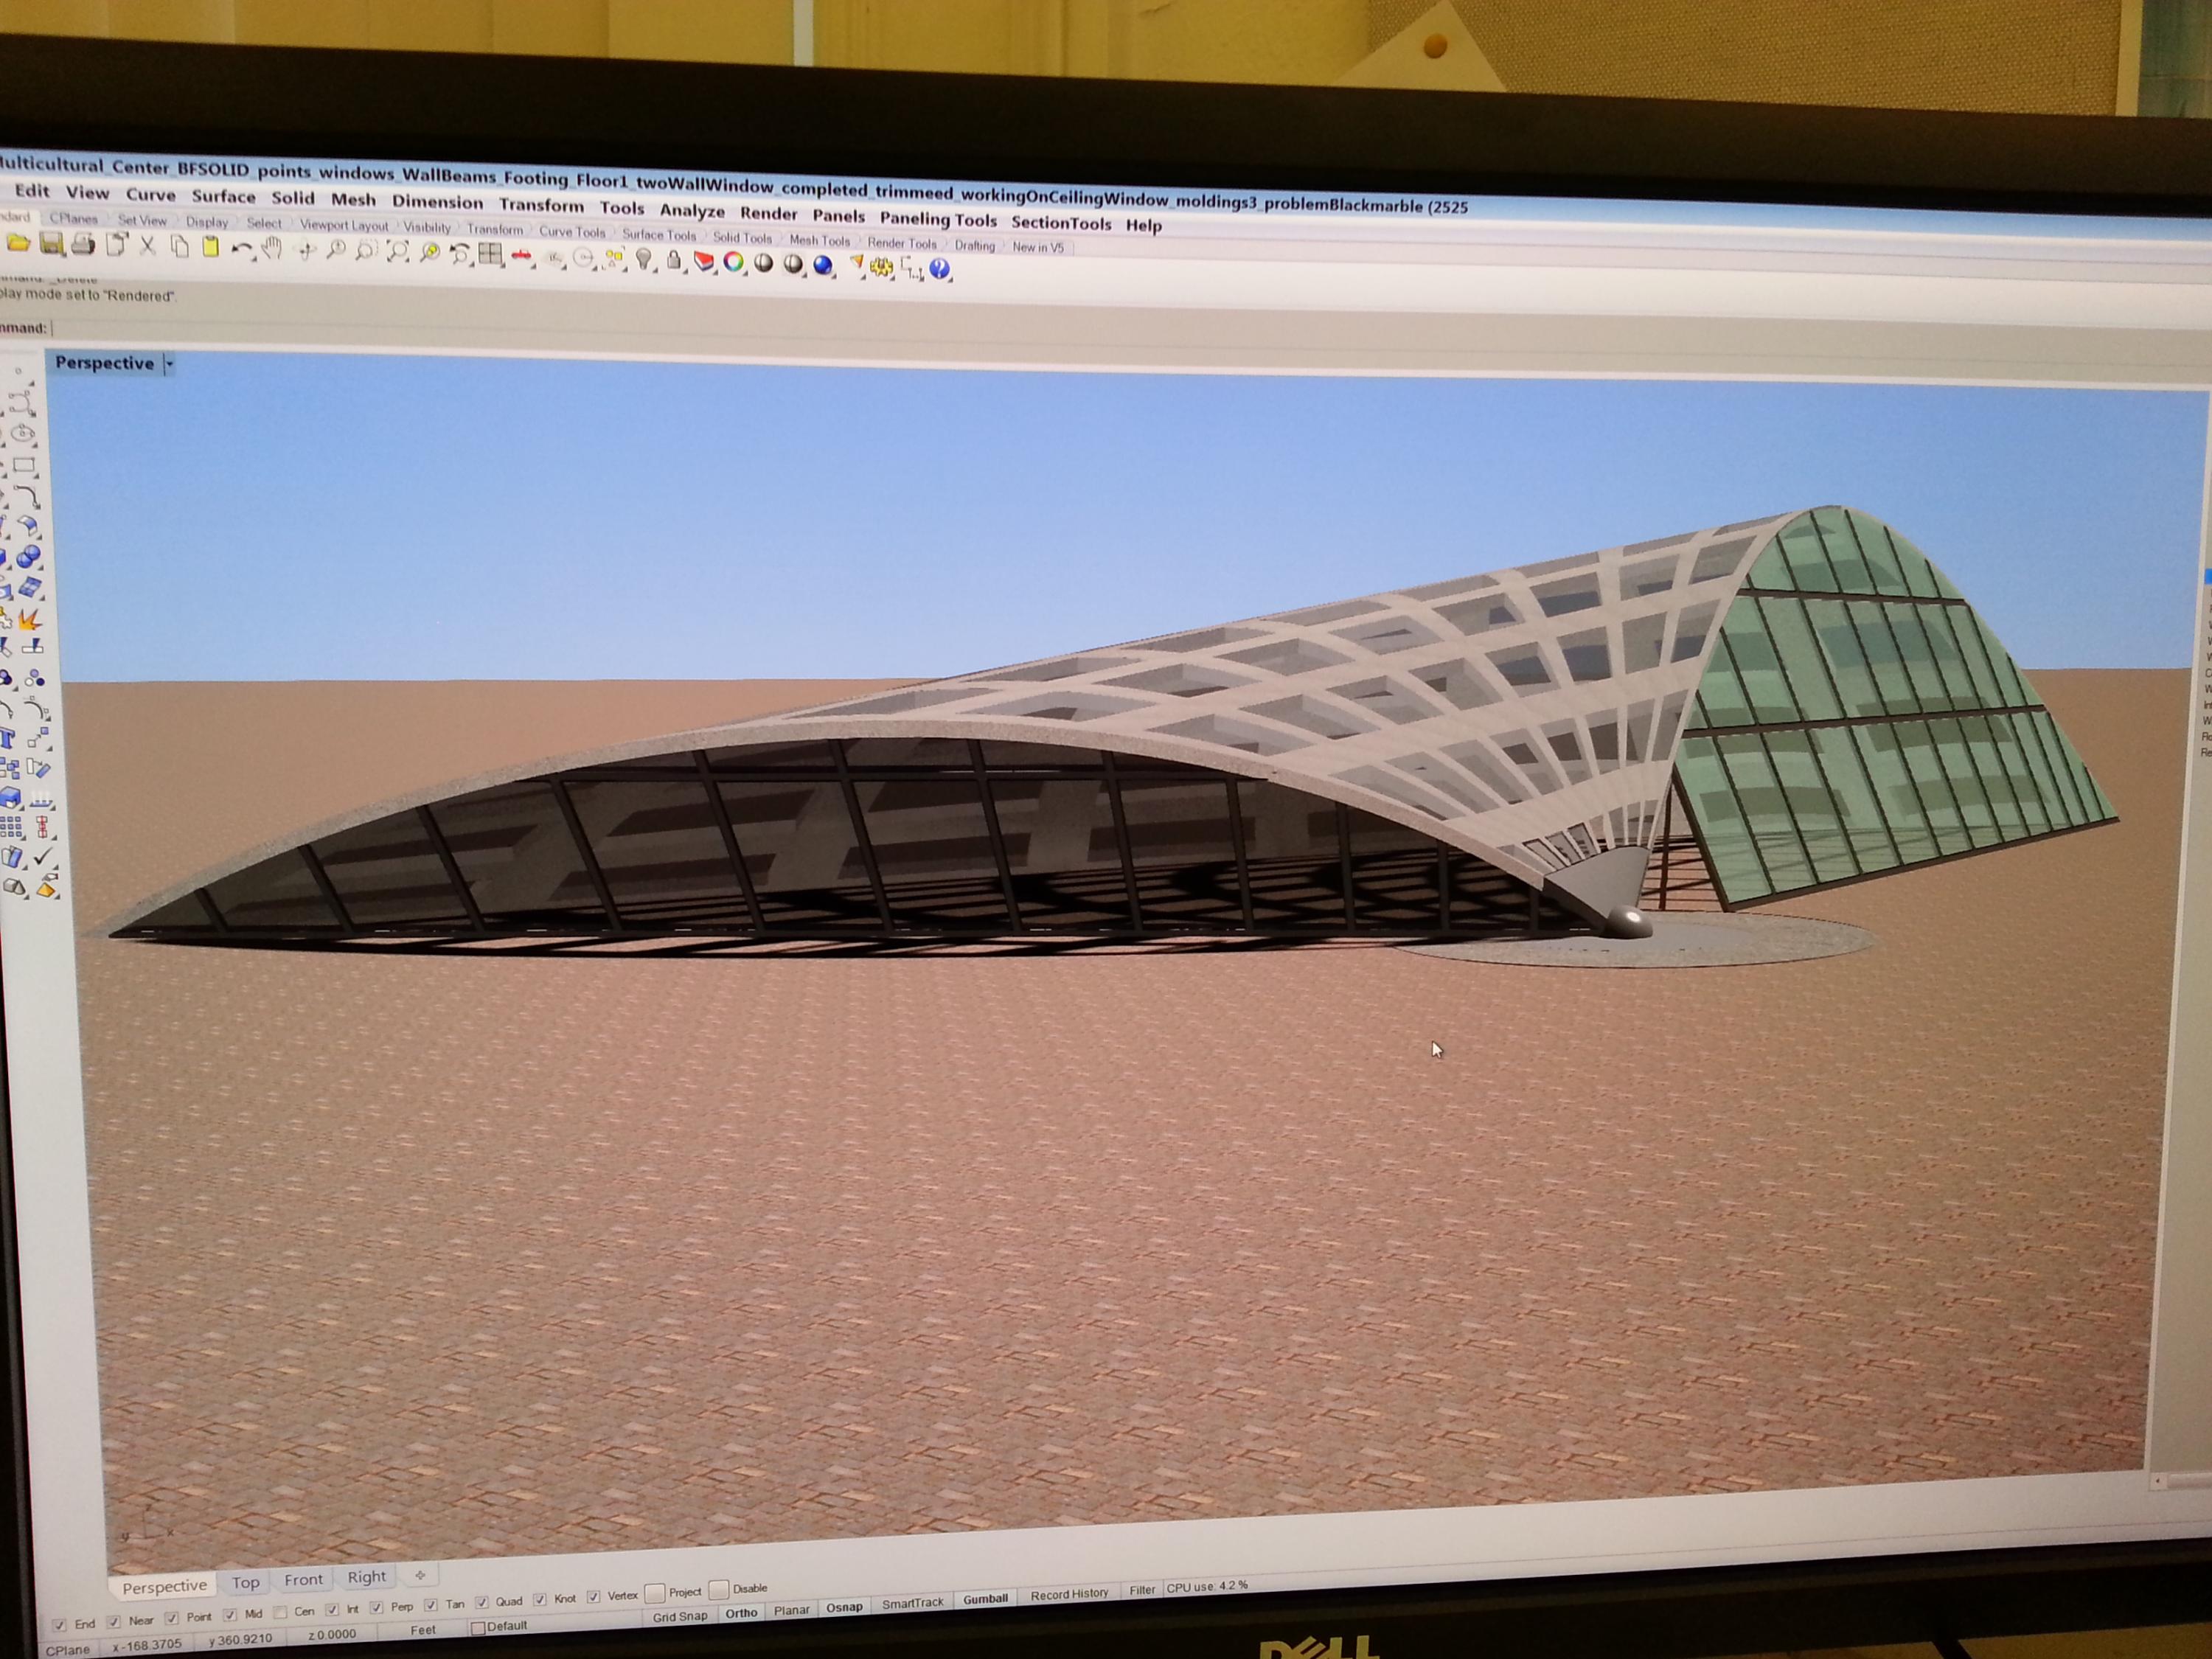Toggle Gumball in status bar
The height and width of the screenshot is (1659, 2212).
point(985,1600)
